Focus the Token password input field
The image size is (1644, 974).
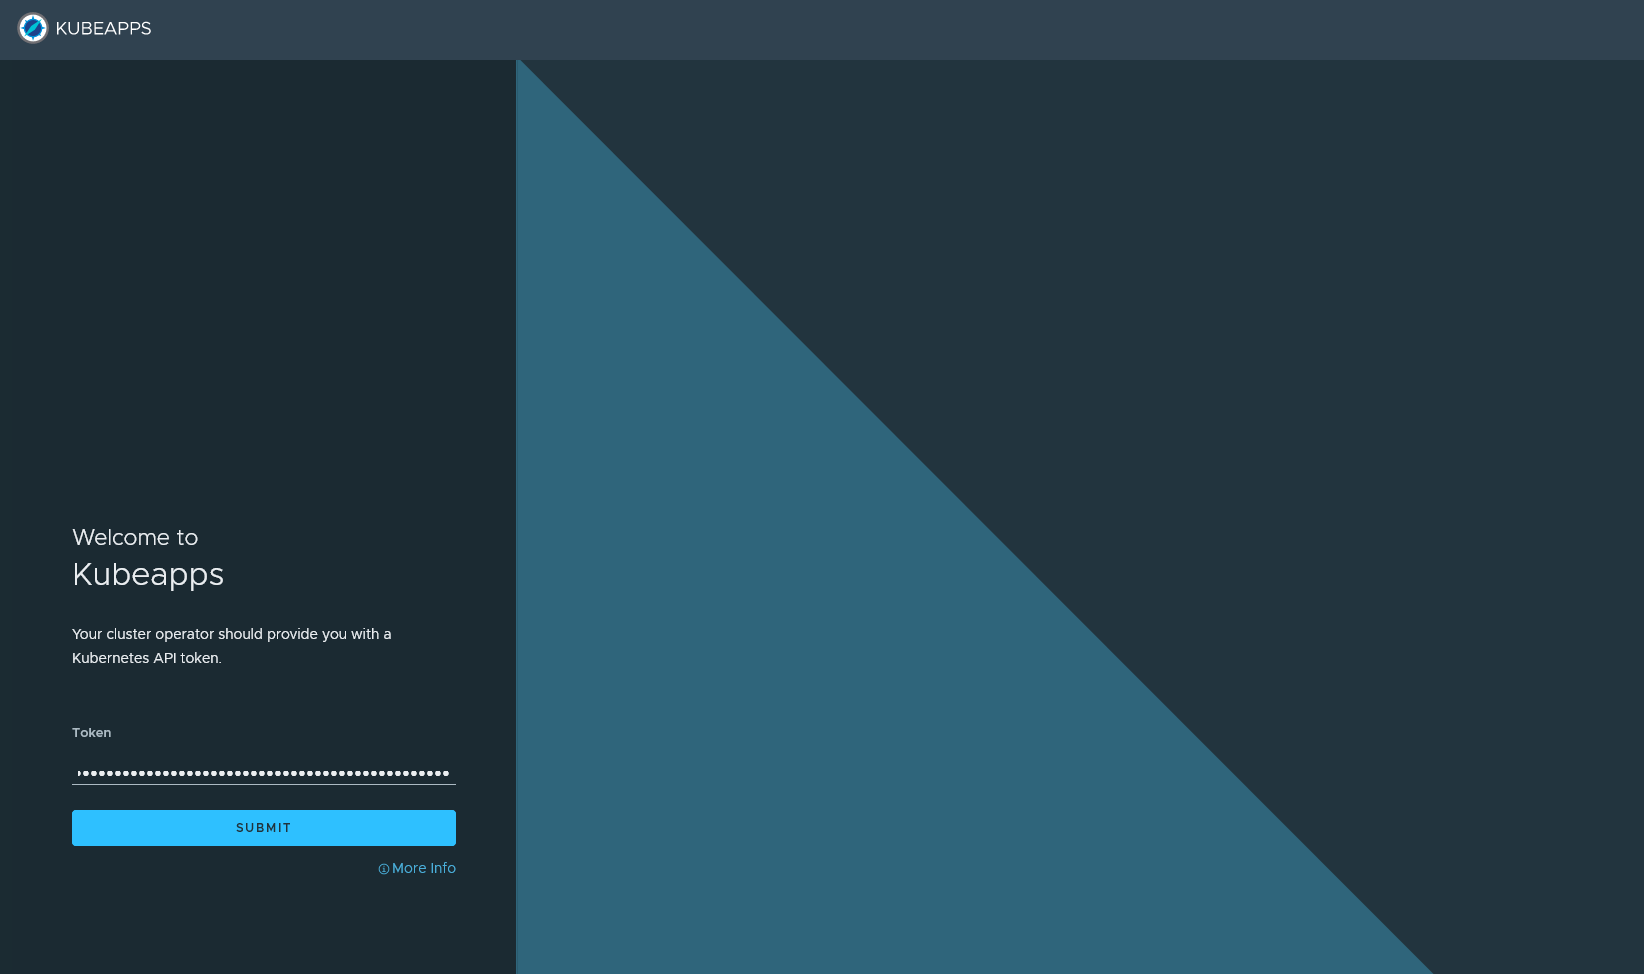tap(264, 772)
